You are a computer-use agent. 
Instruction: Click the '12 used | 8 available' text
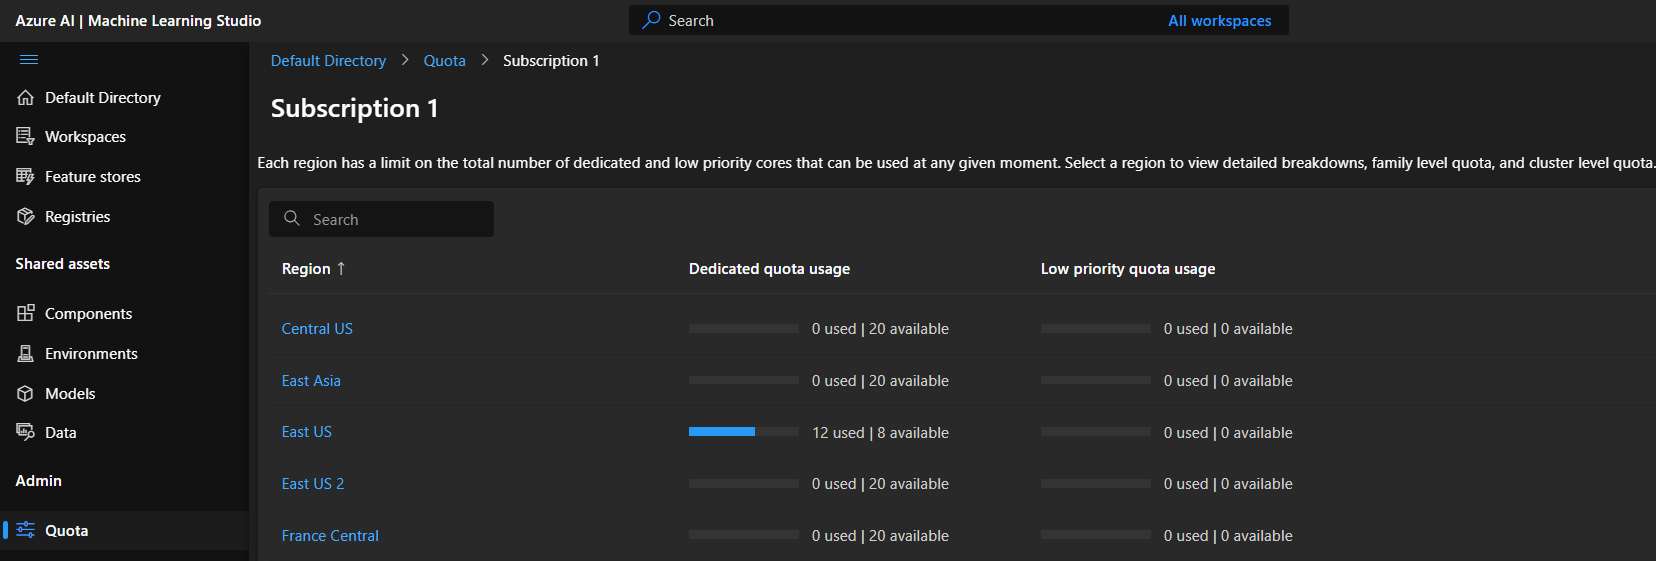(880, 433)
